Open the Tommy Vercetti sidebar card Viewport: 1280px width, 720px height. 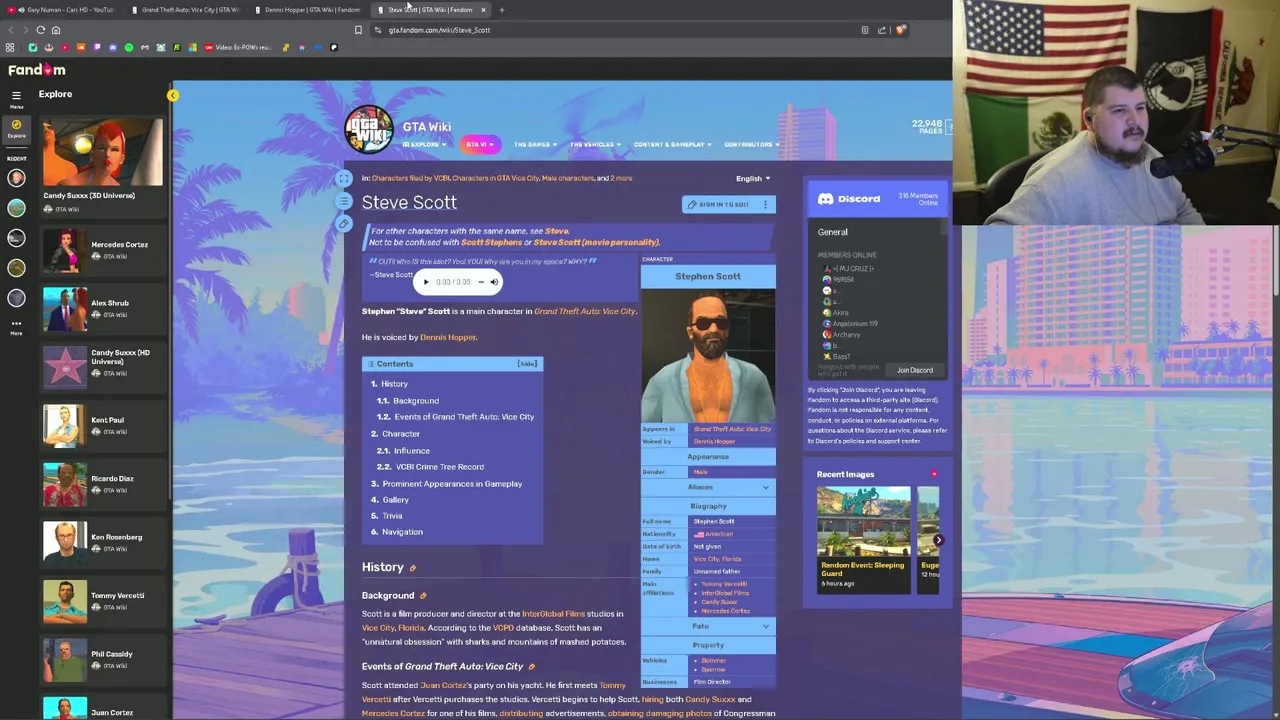tap(102, 601)
